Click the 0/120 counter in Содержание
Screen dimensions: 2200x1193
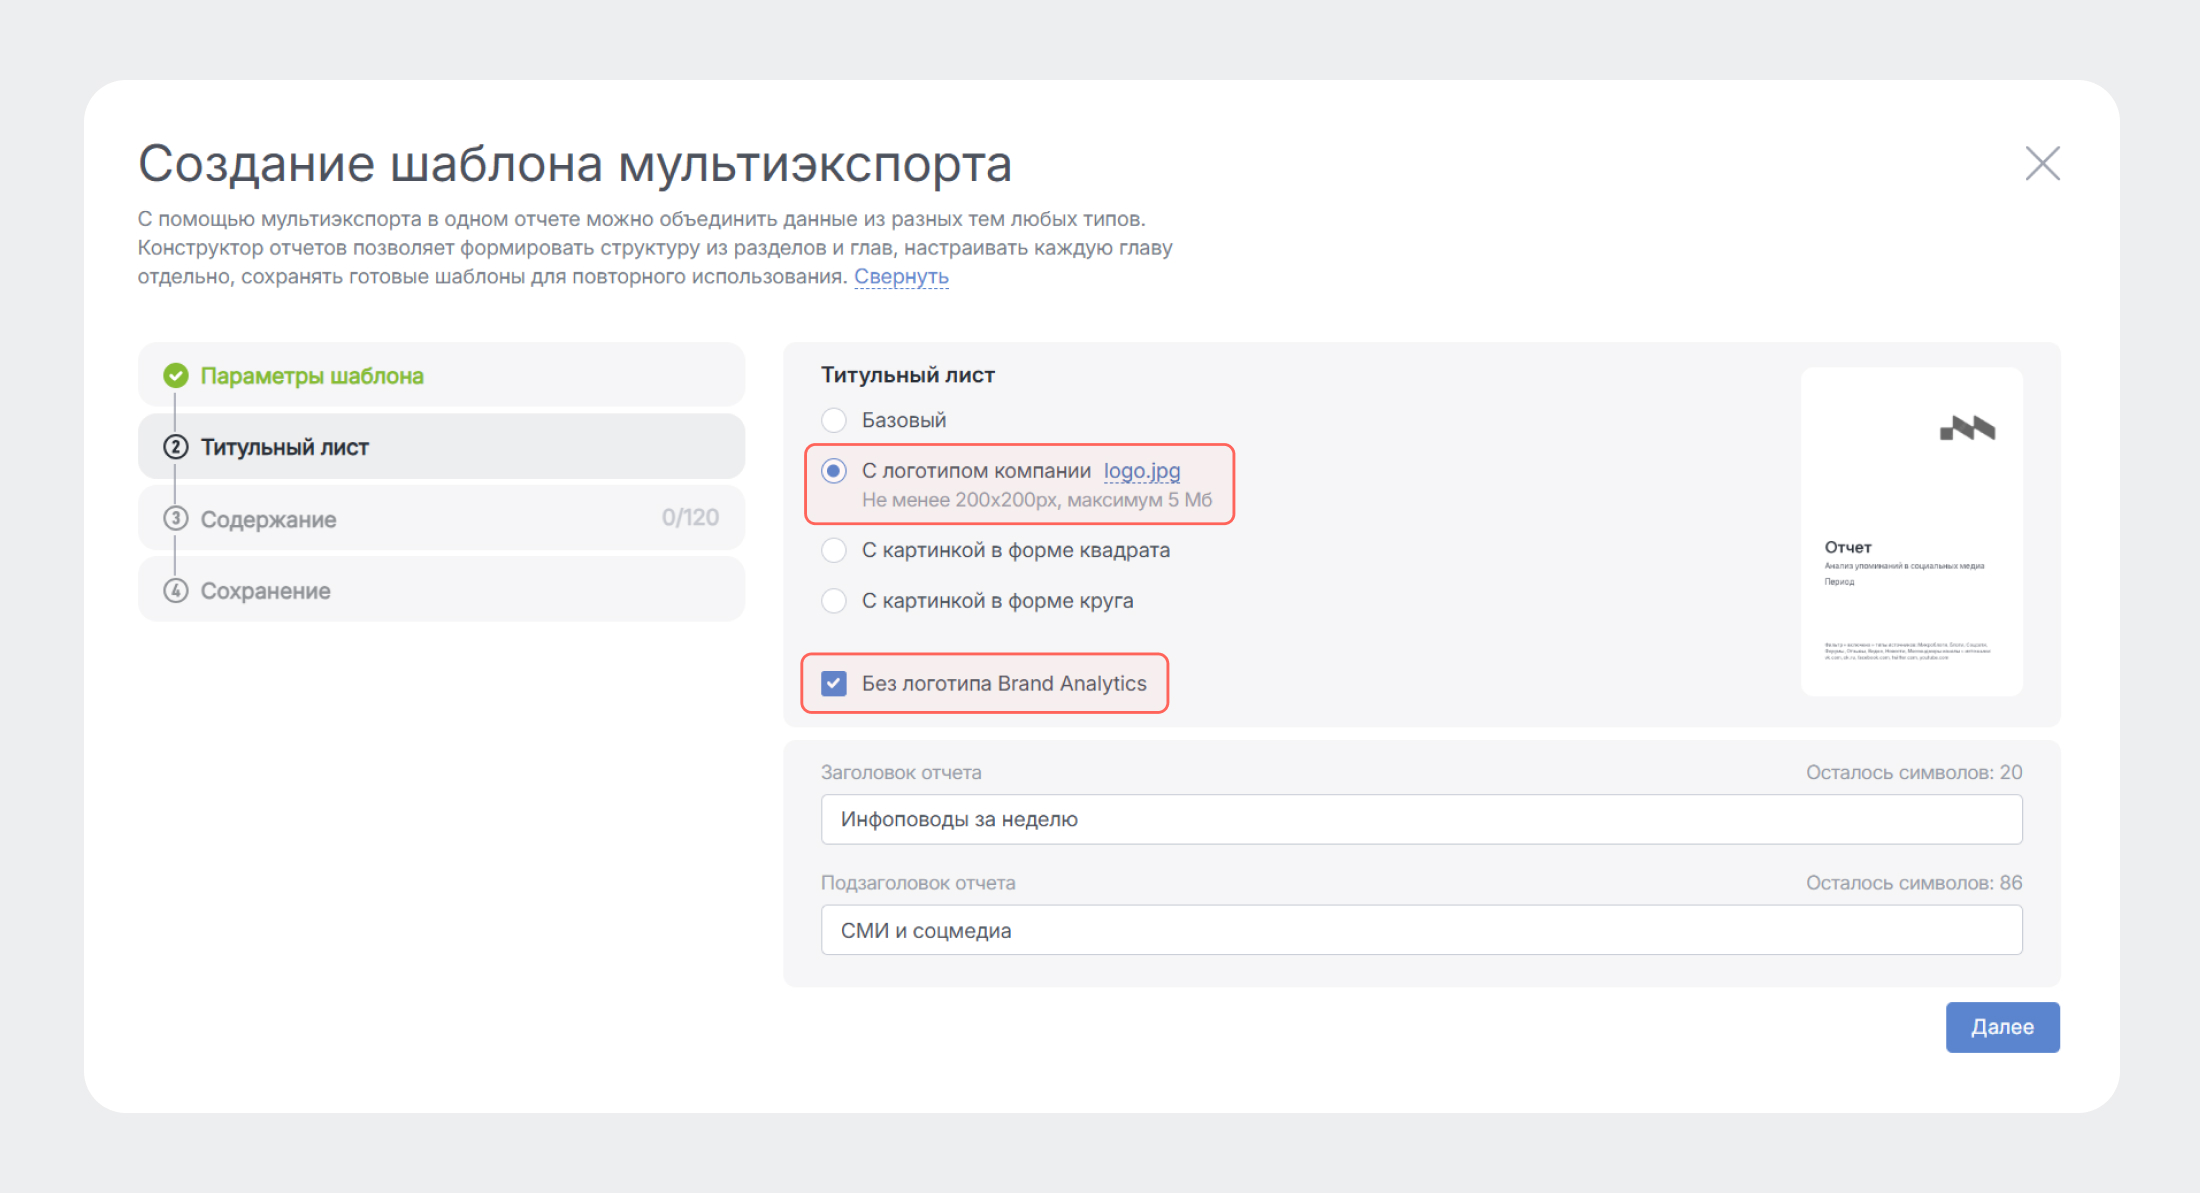[690, 517]
